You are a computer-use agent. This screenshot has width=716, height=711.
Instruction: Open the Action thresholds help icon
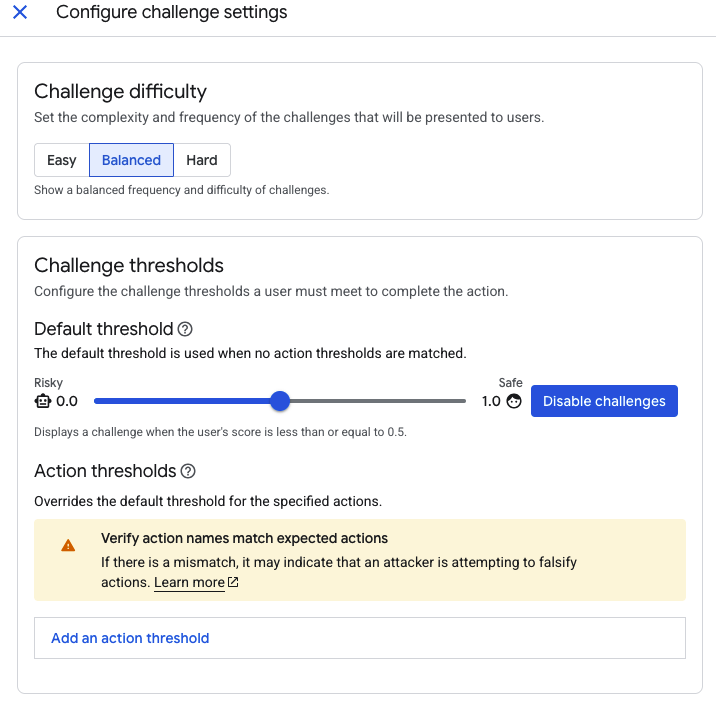188,471
